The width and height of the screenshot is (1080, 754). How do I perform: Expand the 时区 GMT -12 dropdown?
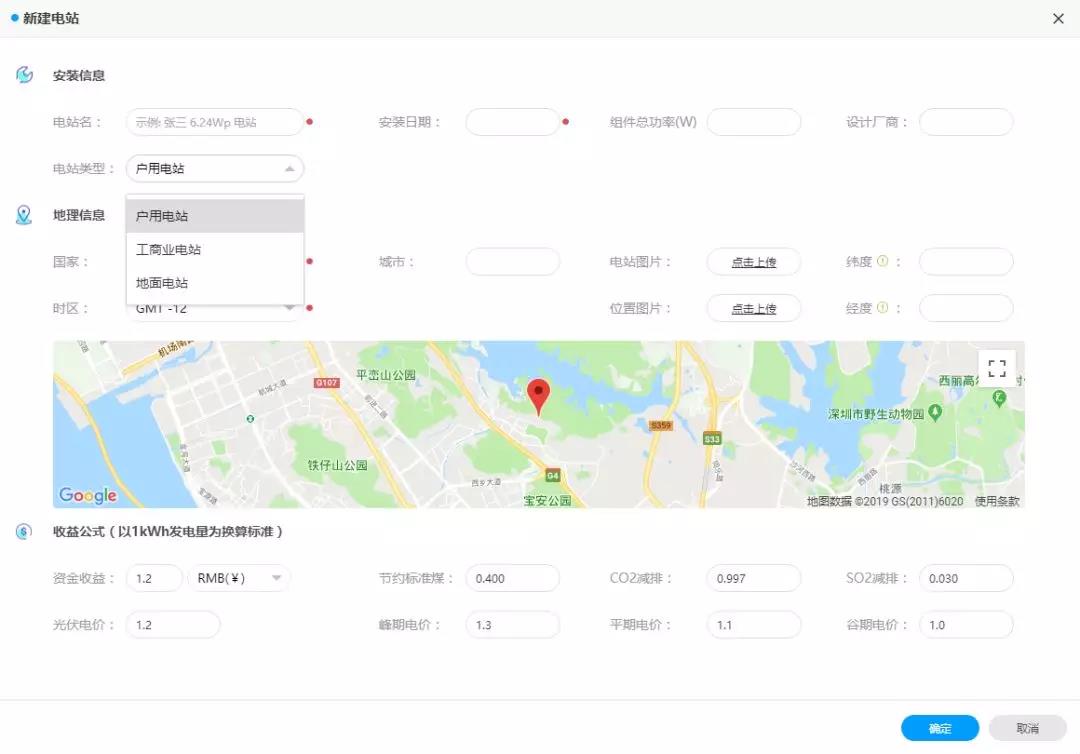[289, 308]
